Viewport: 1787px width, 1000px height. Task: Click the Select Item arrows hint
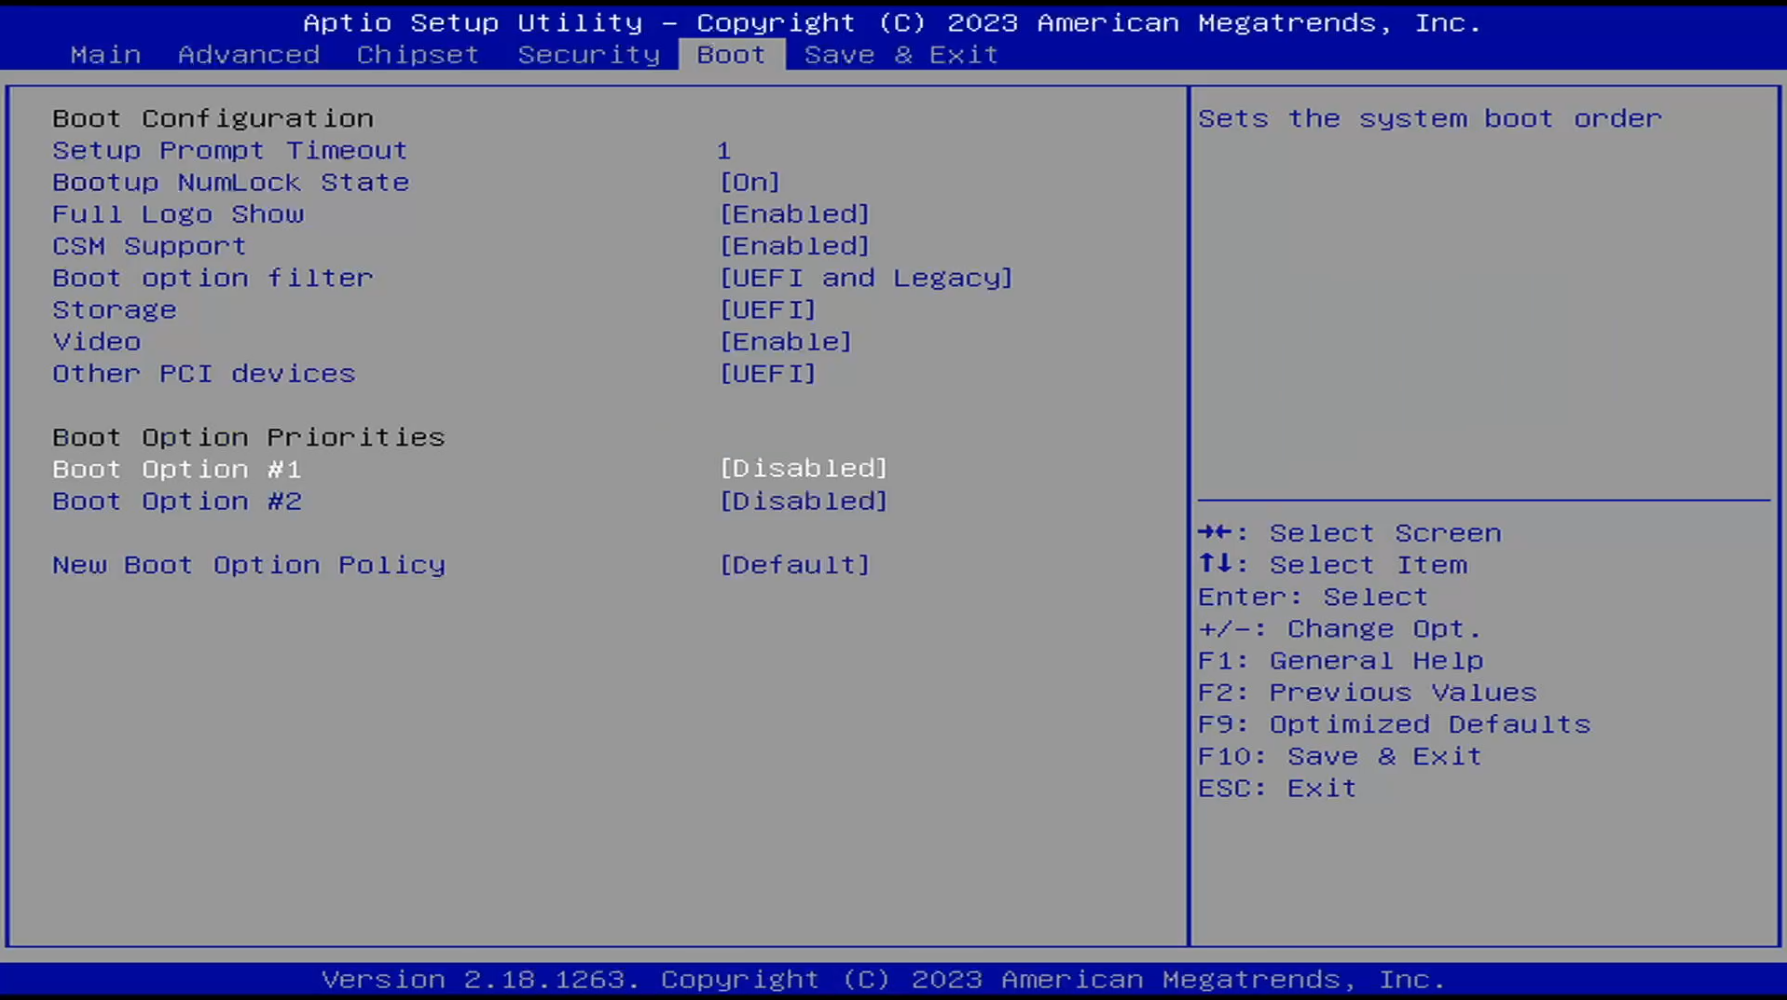tap(1333, 566)
